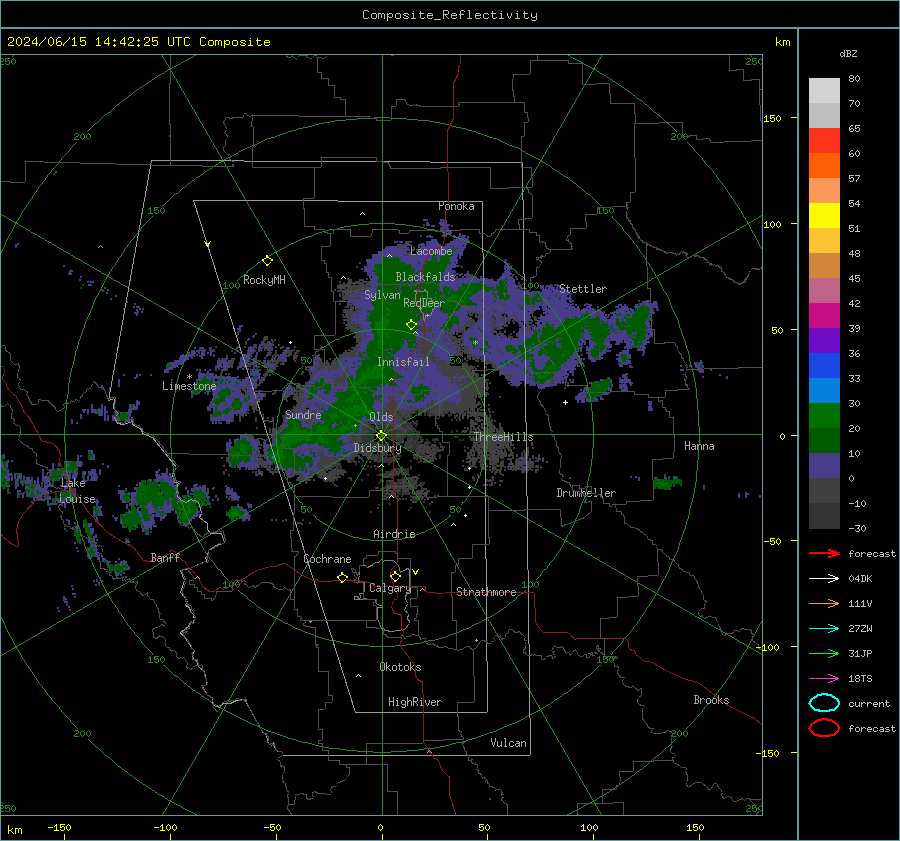Click the Sylvan label
This screenshot has height=841, width=900.
point(382,295)
